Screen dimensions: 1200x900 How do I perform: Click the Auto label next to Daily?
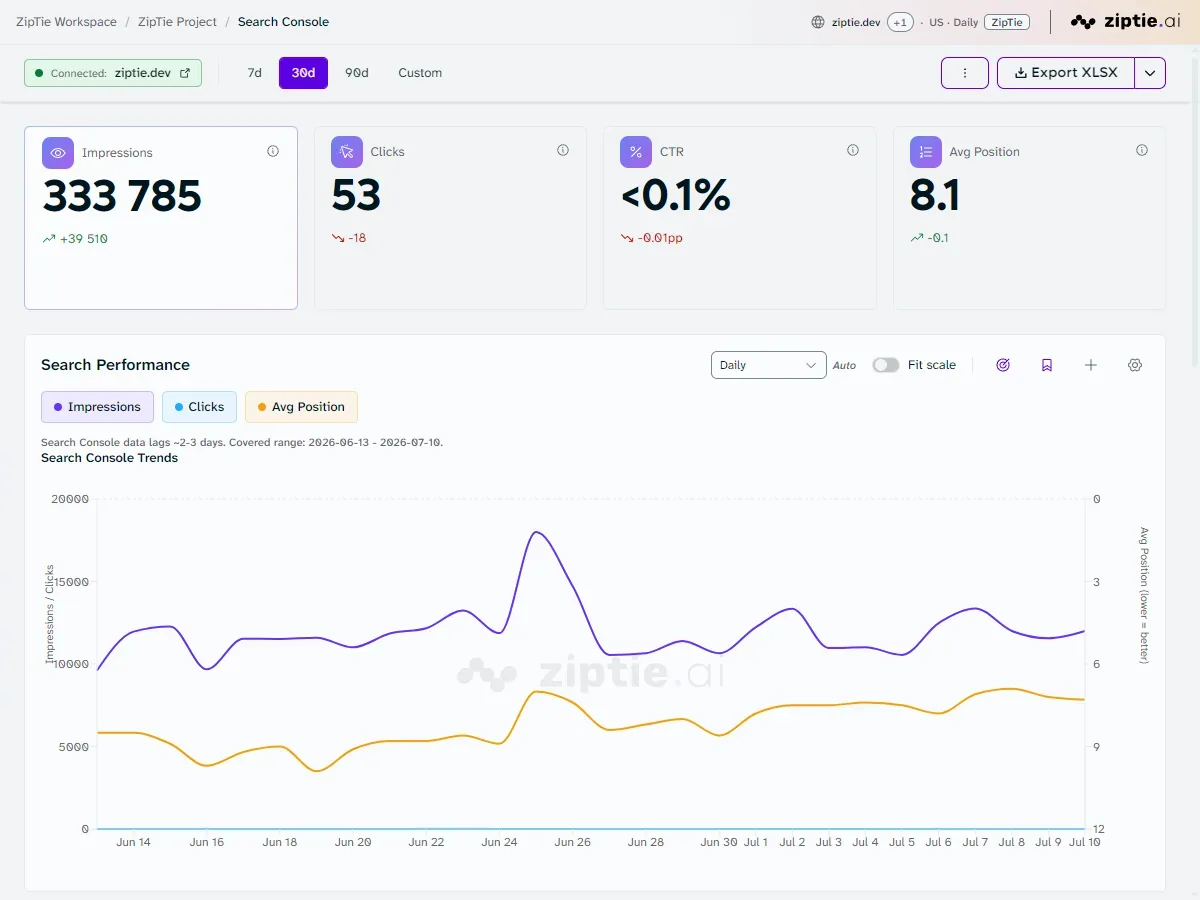click(x=845, y=366)
